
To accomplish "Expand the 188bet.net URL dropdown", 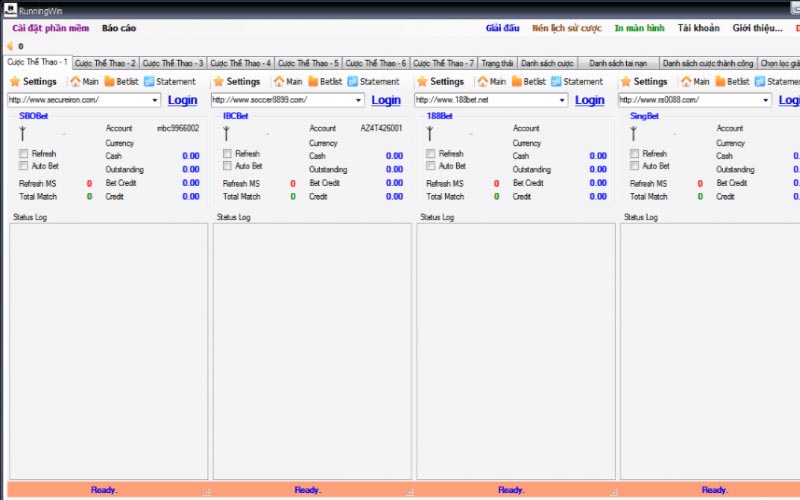I will click(563, 100).
